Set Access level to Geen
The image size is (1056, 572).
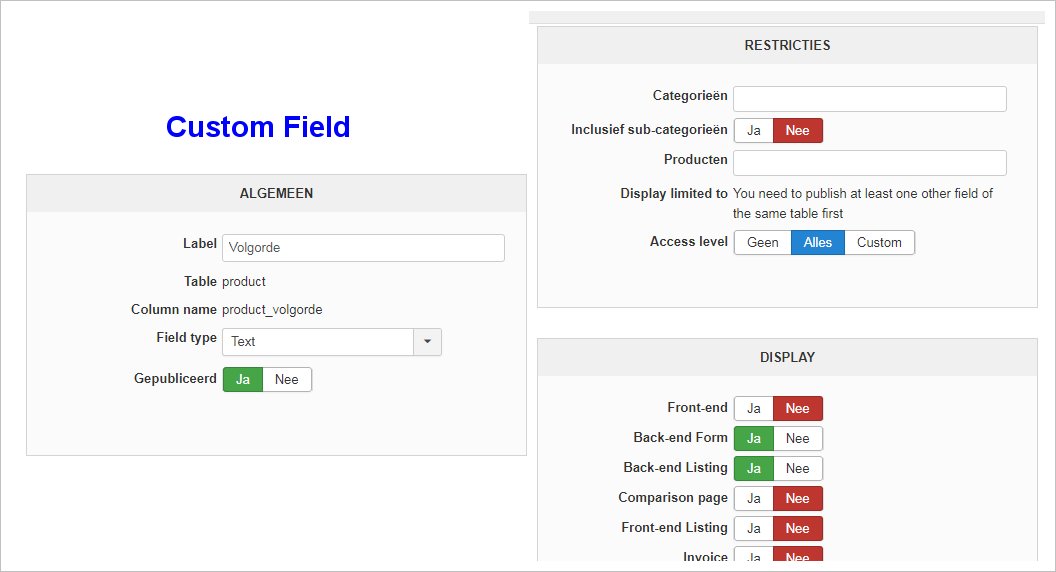[x=763, y=243]
